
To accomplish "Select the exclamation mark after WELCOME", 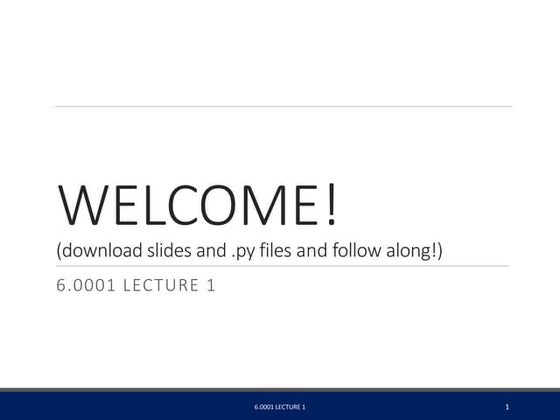I will (x=332, y=204).
